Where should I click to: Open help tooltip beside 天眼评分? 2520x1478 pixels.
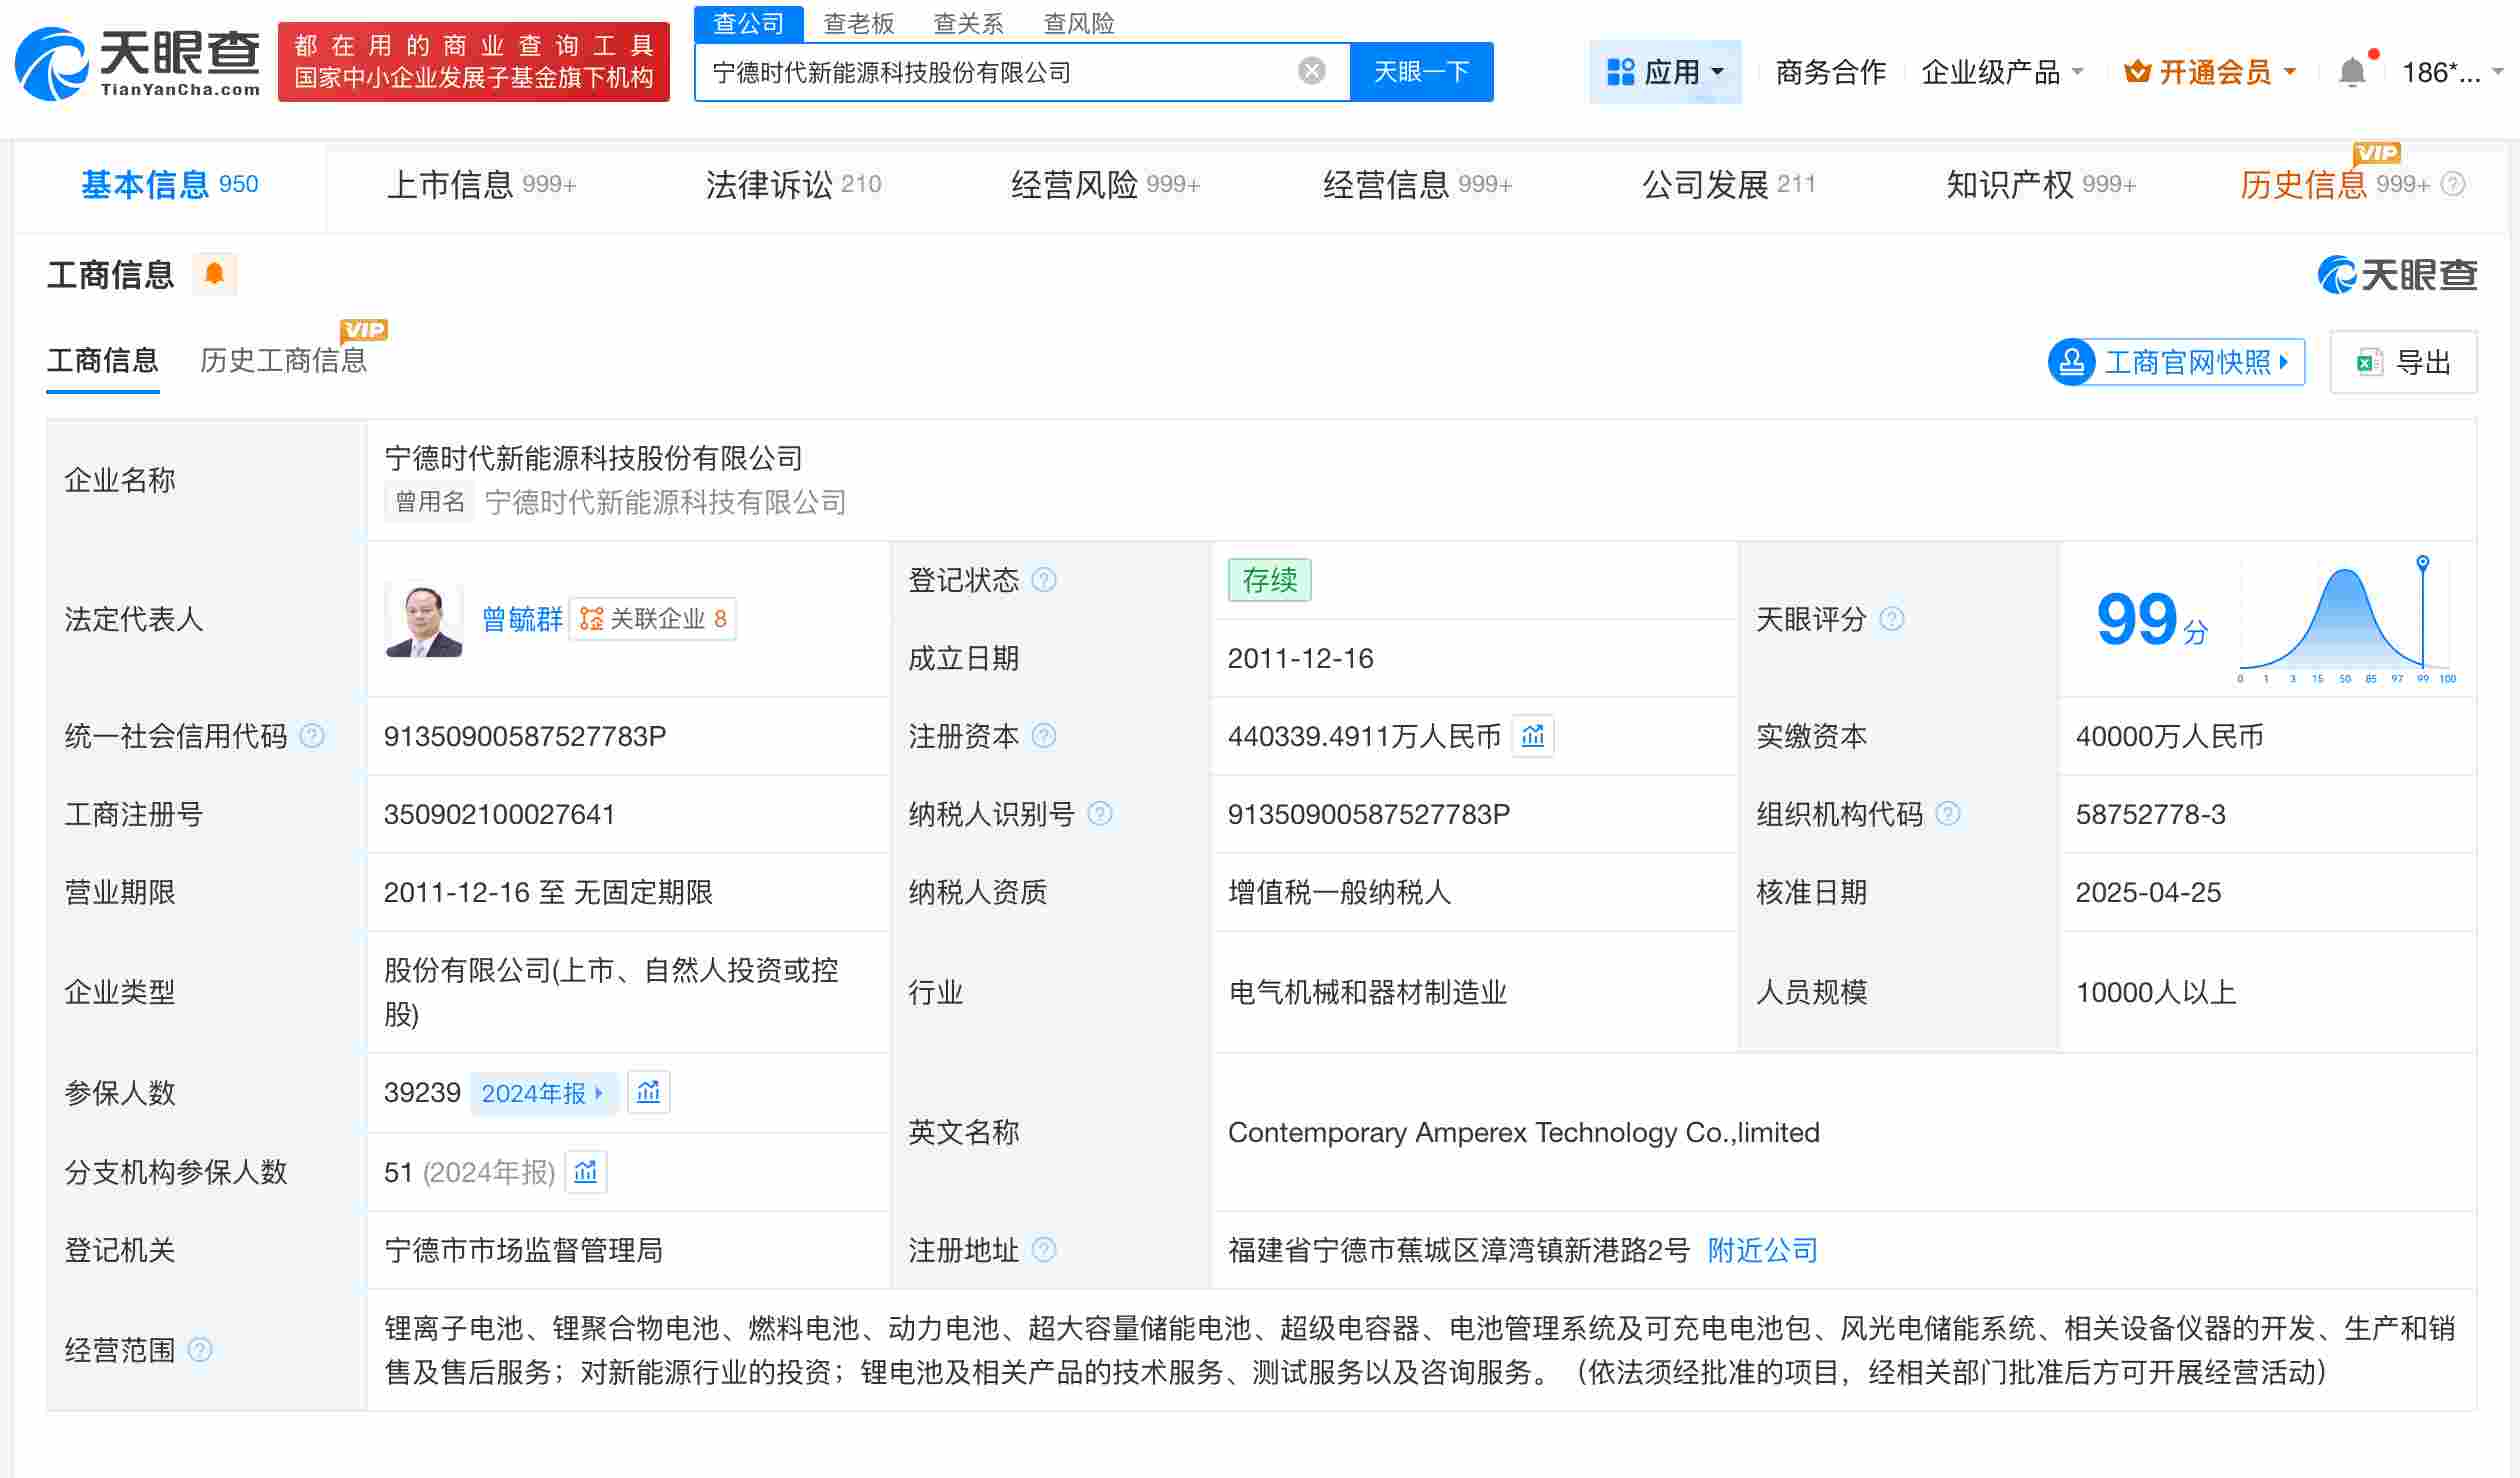point(1892,619)
